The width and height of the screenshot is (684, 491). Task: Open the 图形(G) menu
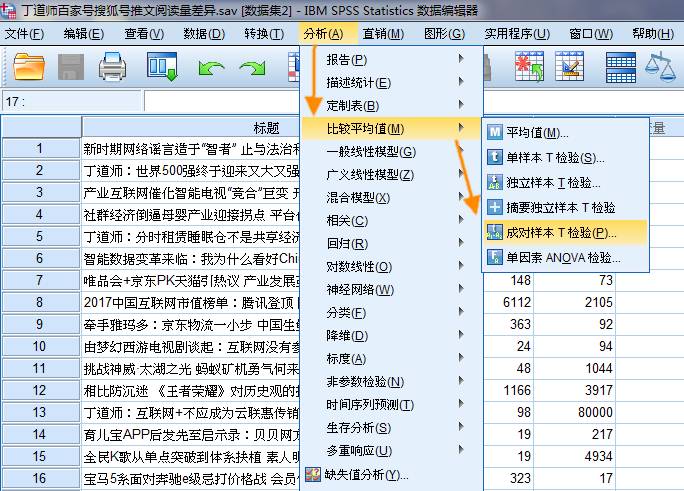444,34
